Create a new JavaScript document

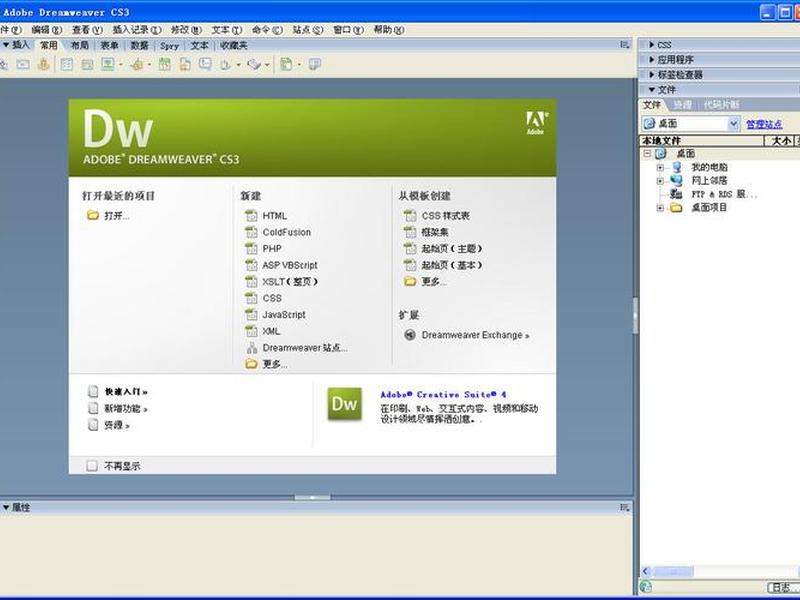click(276, 315)
